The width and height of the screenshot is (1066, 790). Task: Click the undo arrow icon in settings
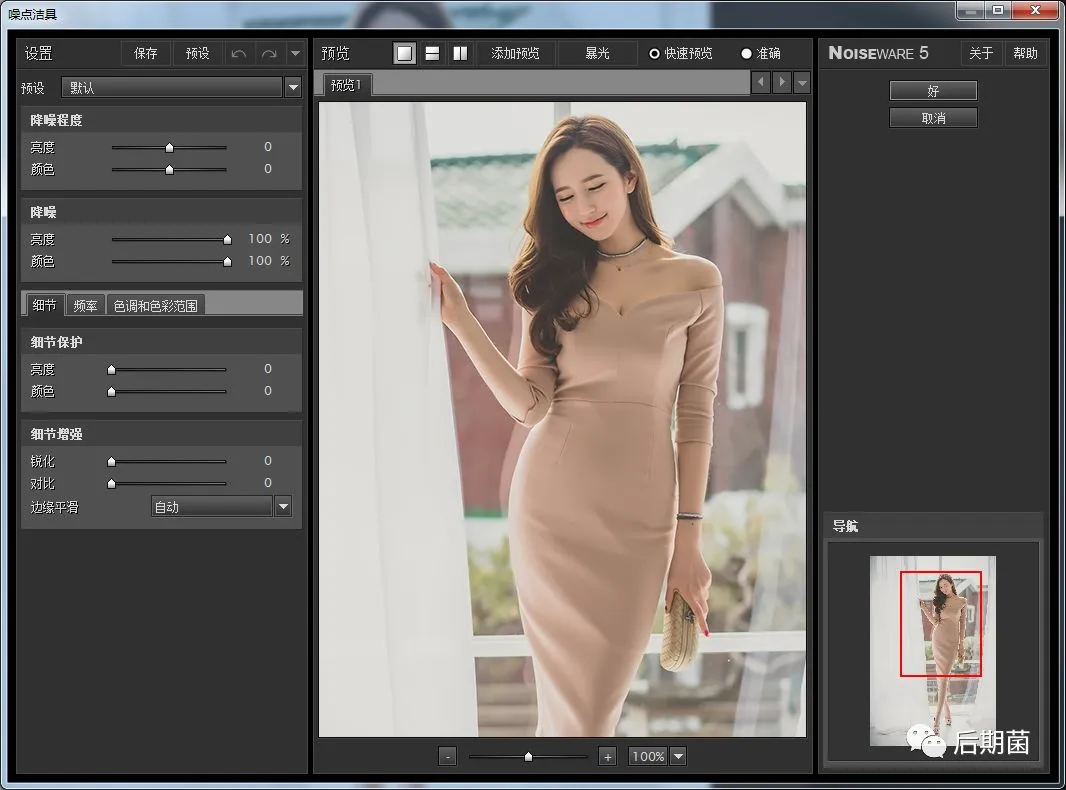coord(239,54)
